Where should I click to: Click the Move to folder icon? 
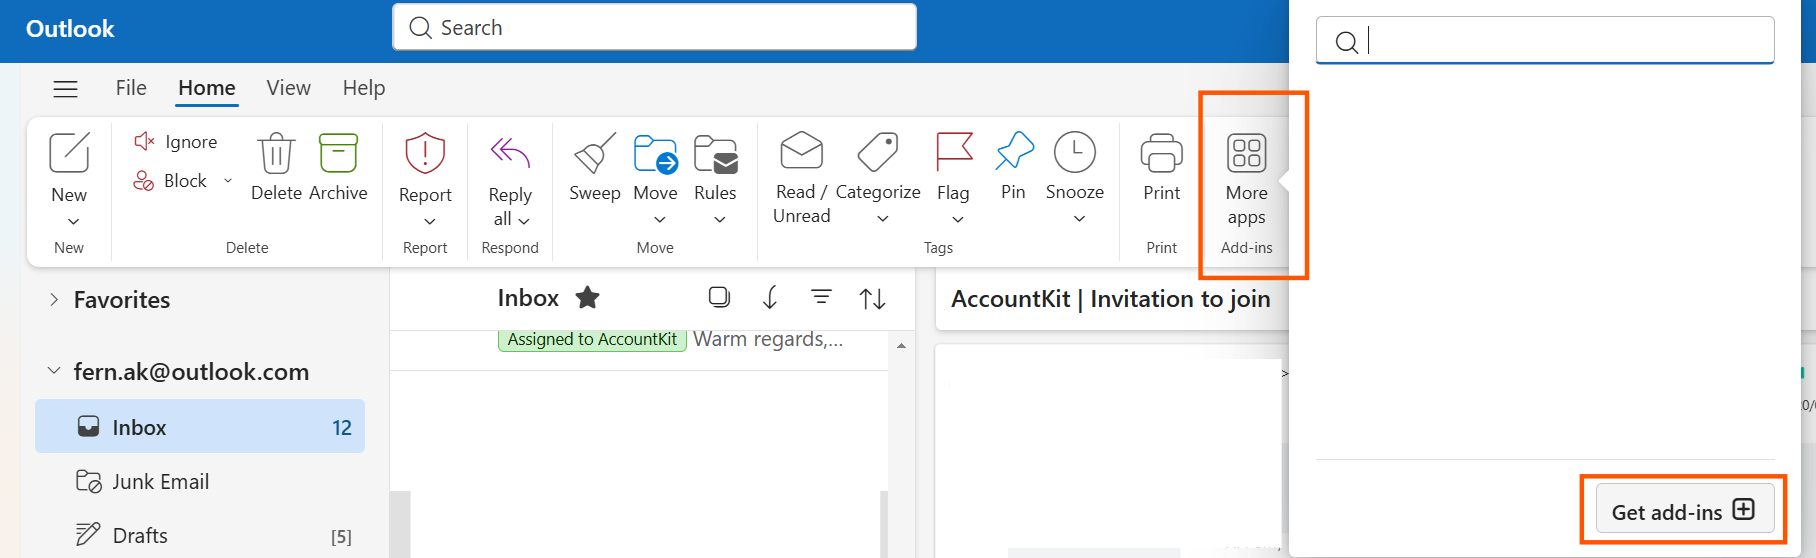656,154
